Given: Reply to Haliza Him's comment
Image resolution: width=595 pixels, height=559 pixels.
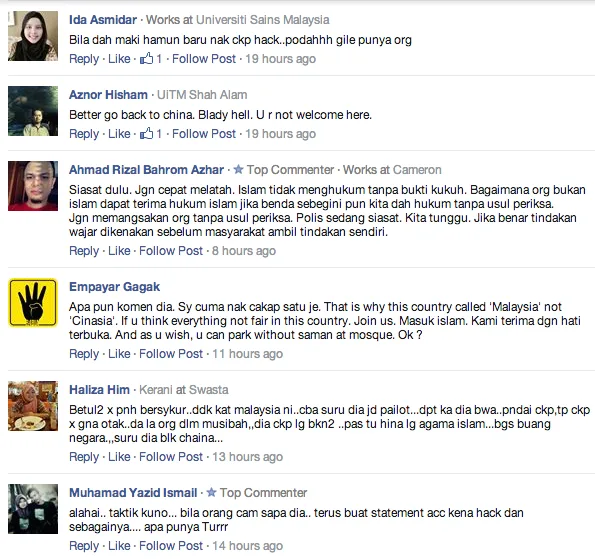Looking at the screenshot, I should (x=84, y=457).
